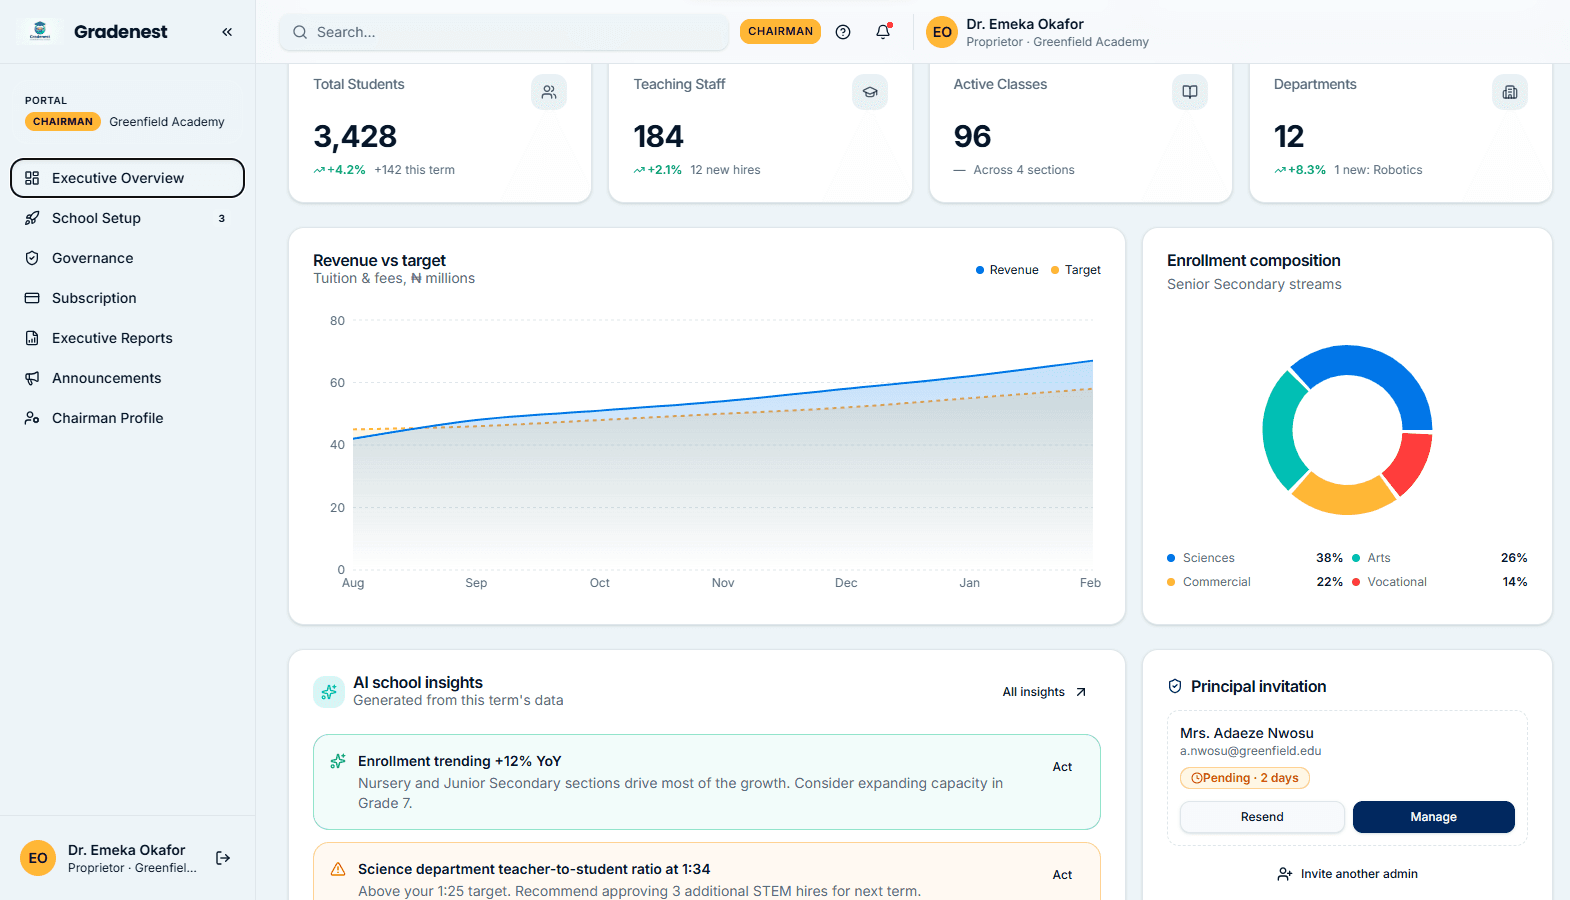The width and height of the screenshot is (1570, 900).
Task: Click the Departments building icon
Action: pos(1510,92)
